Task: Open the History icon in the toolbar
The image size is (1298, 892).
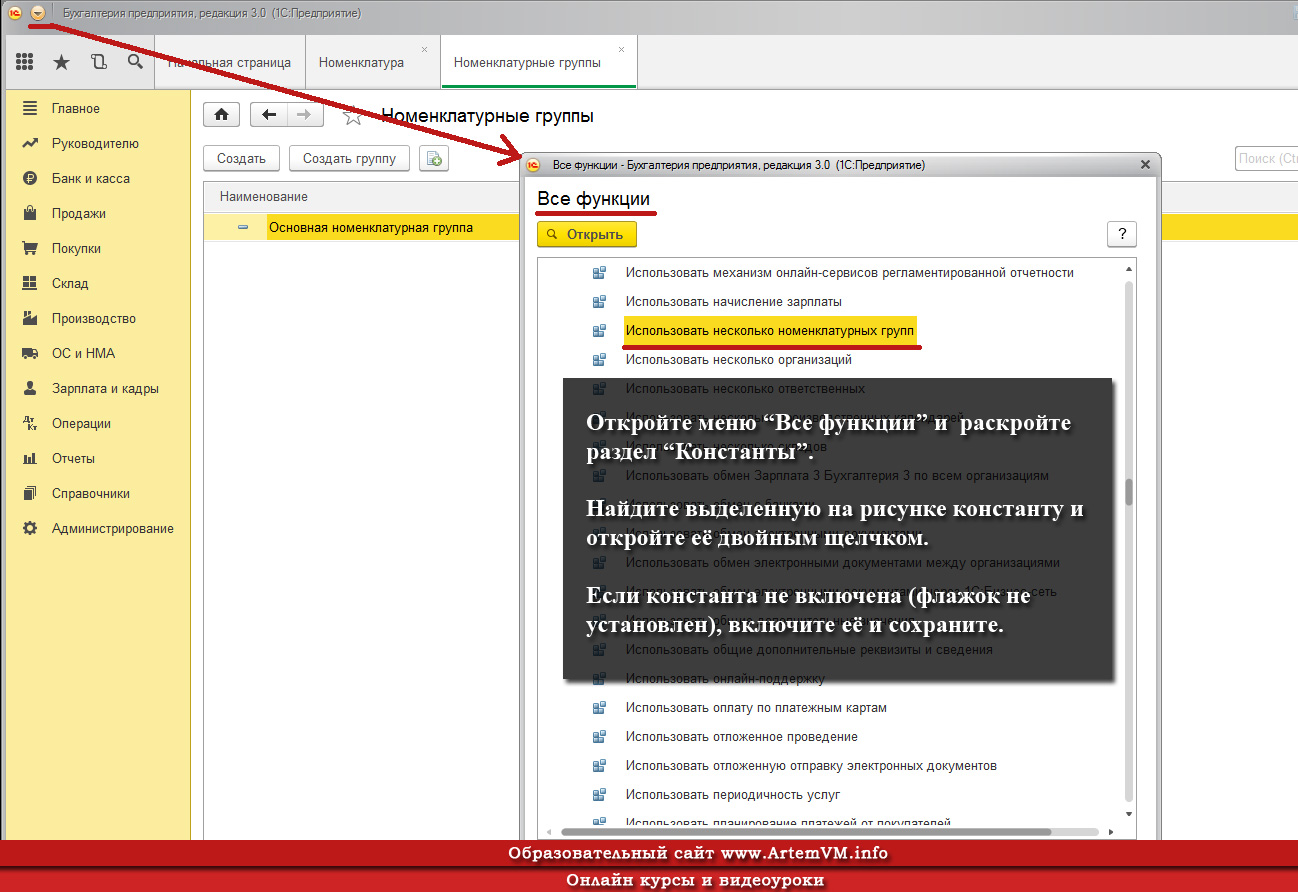Action: [x=98, y=62]
